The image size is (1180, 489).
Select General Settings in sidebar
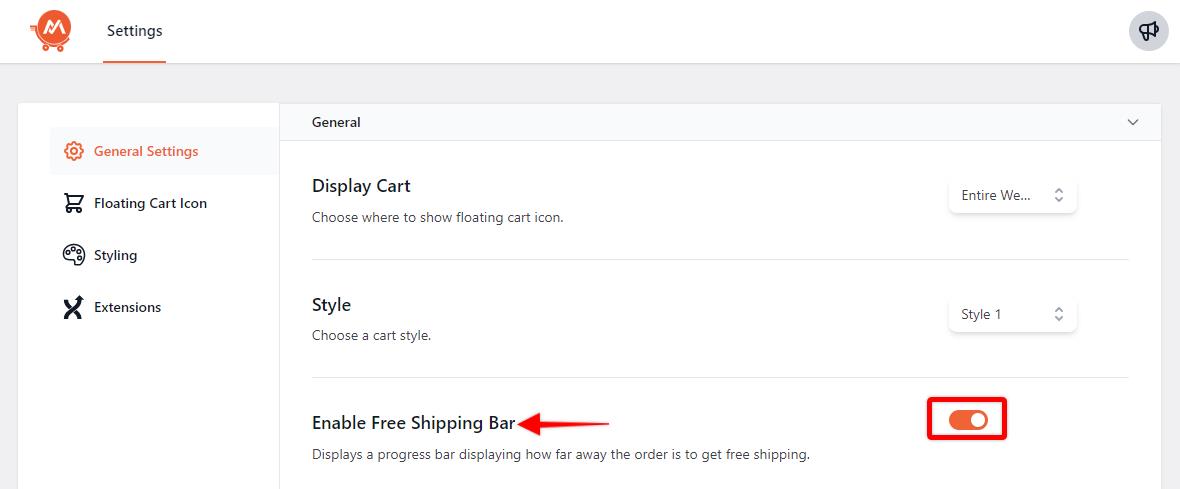click(146, 151)
